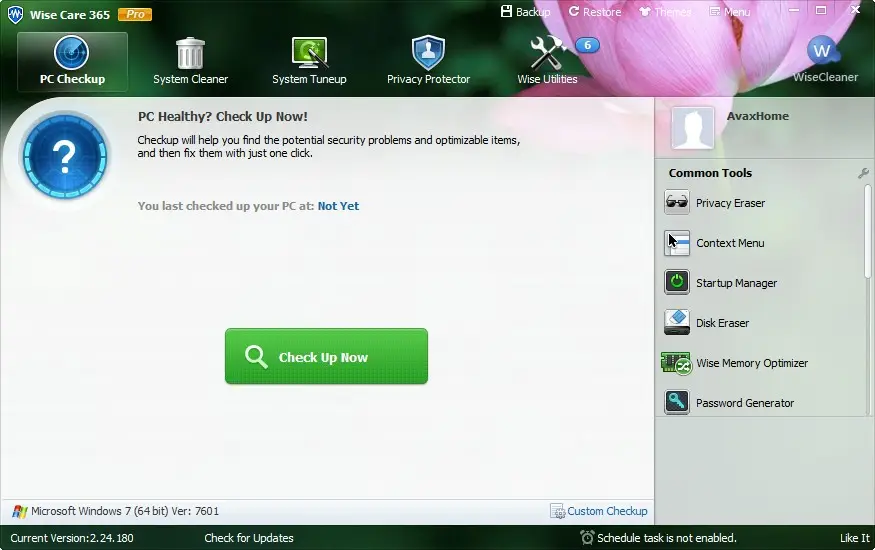Go to Privacy Protector tab
This screenshot has height=550, width=875.
pos(428,61)
